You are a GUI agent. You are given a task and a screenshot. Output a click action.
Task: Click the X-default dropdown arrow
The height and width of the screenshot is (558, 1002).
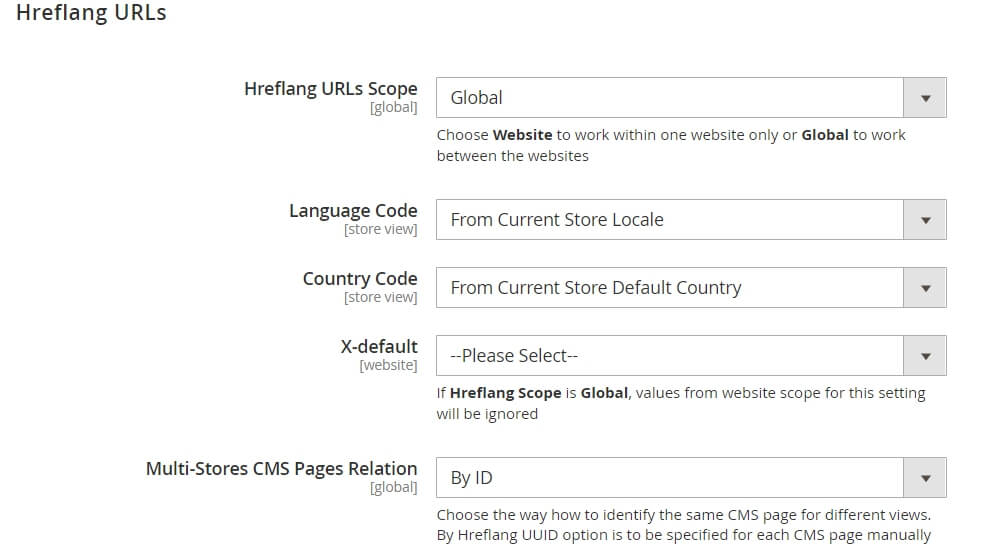click(x=925, y=356)
